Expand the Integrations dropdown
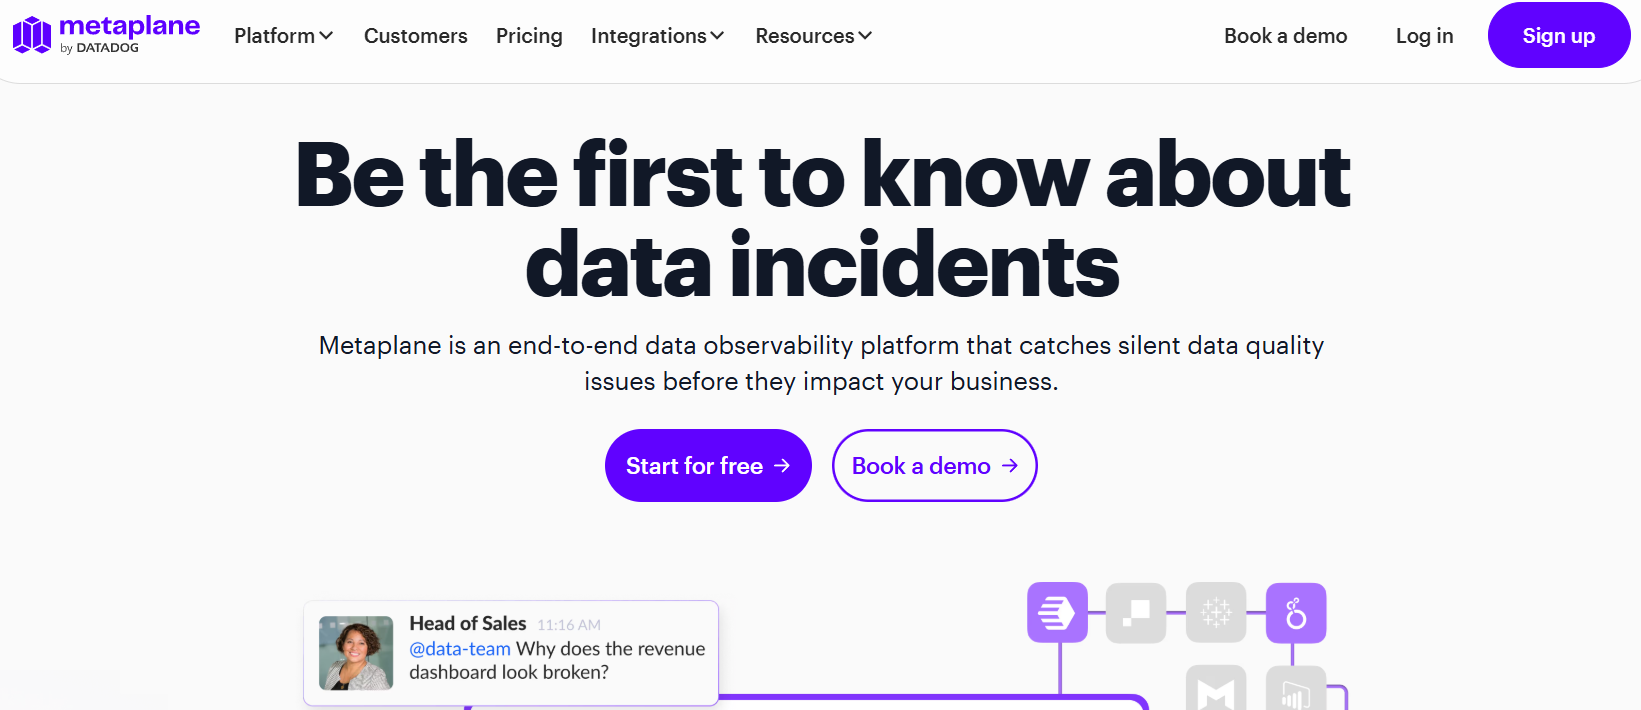This screenshot has width=1641, height=710. point(657,36)
